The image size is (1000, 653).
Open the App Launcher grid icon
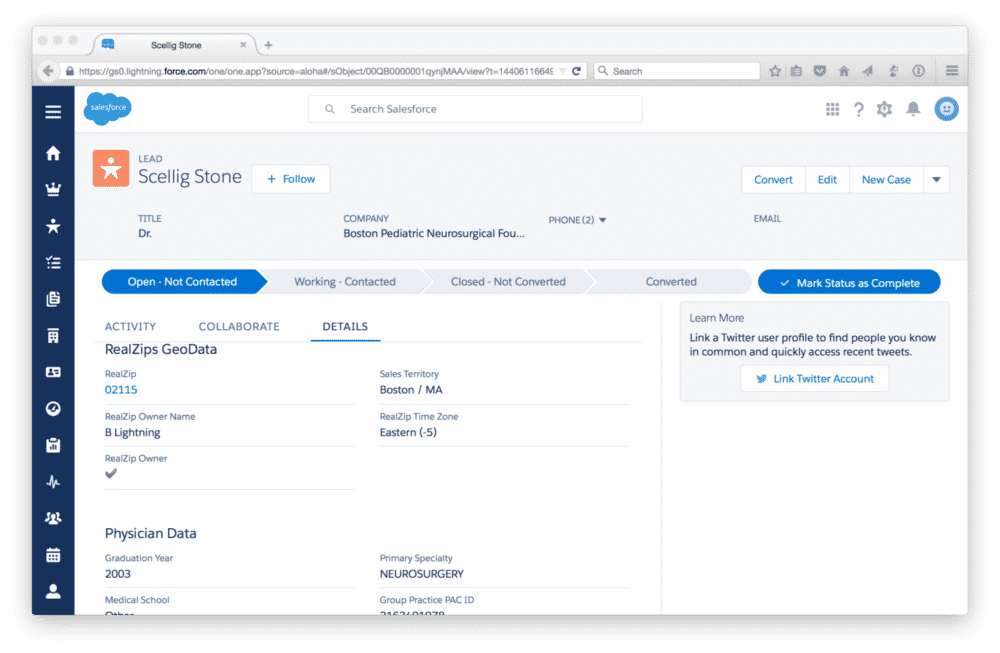click(x=832, y=109)
